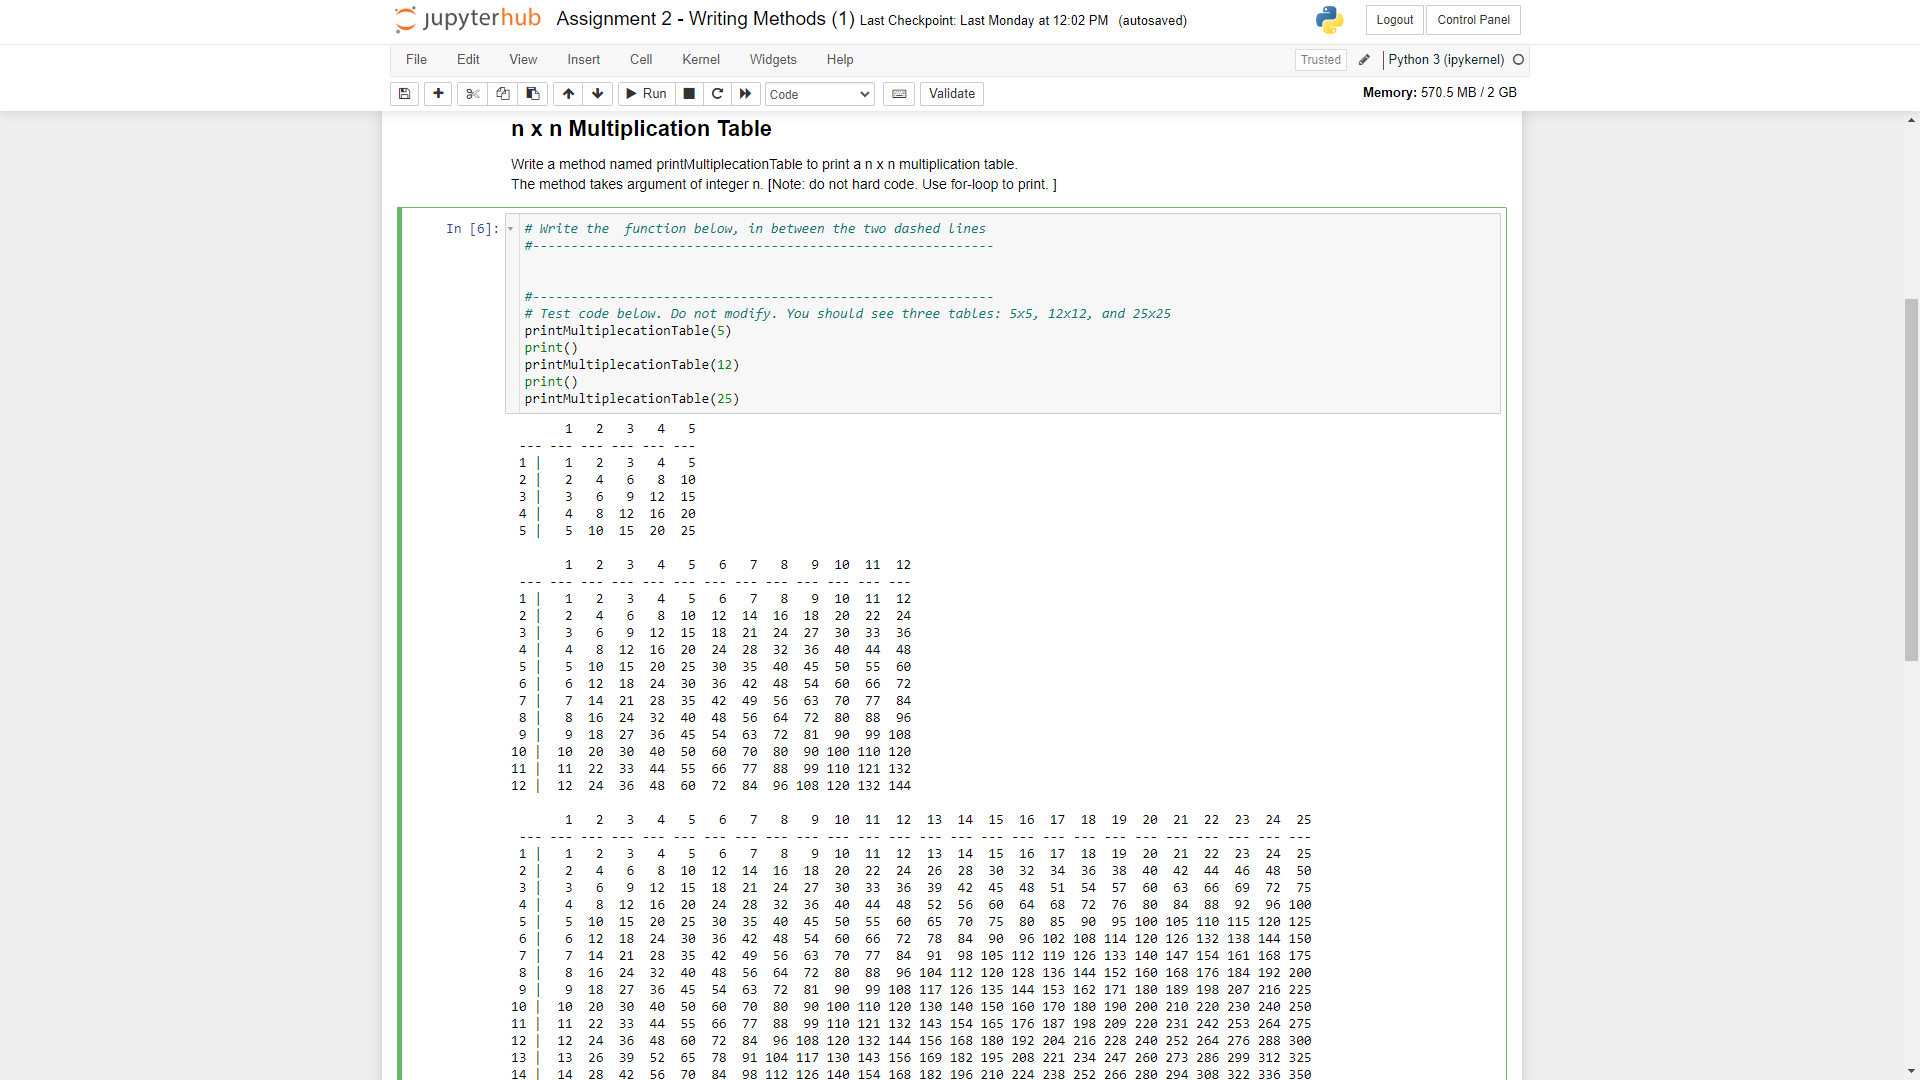This screenshot has width=1920, height=1080.
Task: Open the Kernel menu
Action: [700, 60]
